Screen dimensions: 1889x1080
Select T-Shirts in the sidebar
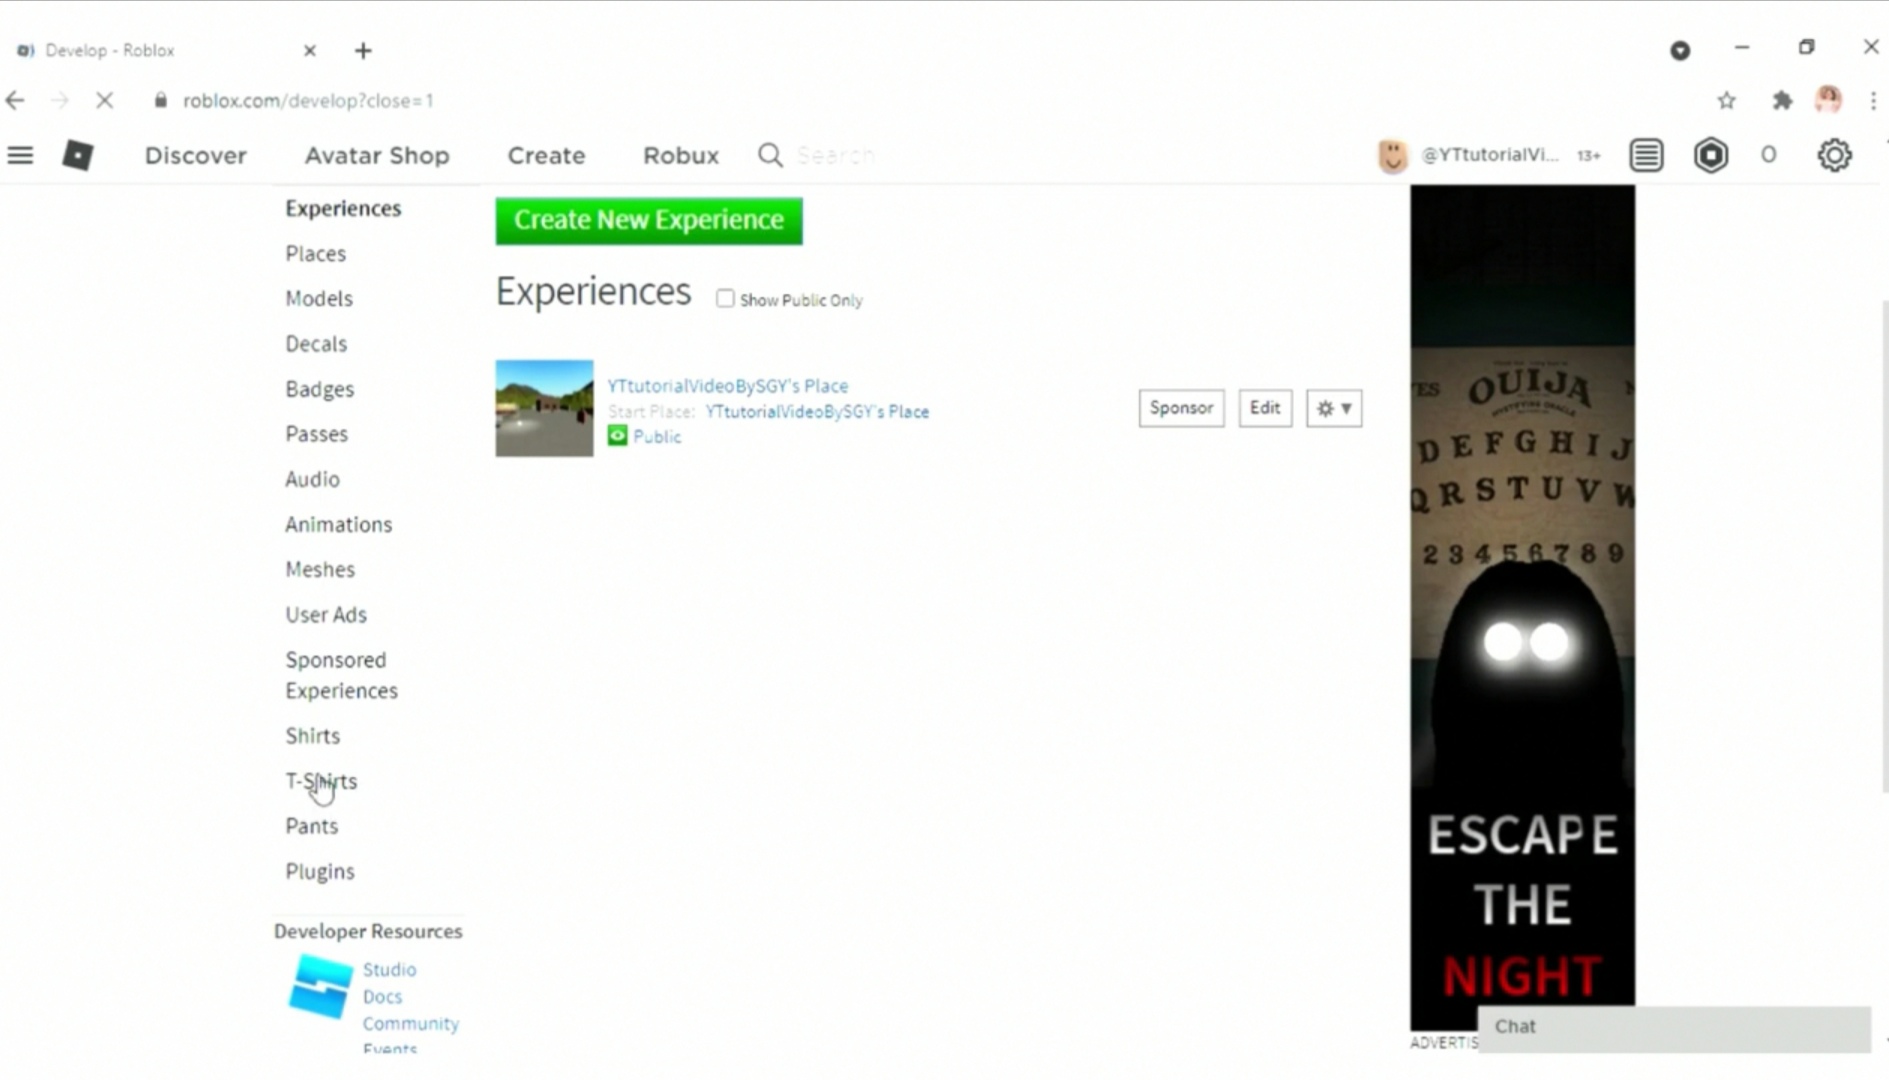(321, 781)
